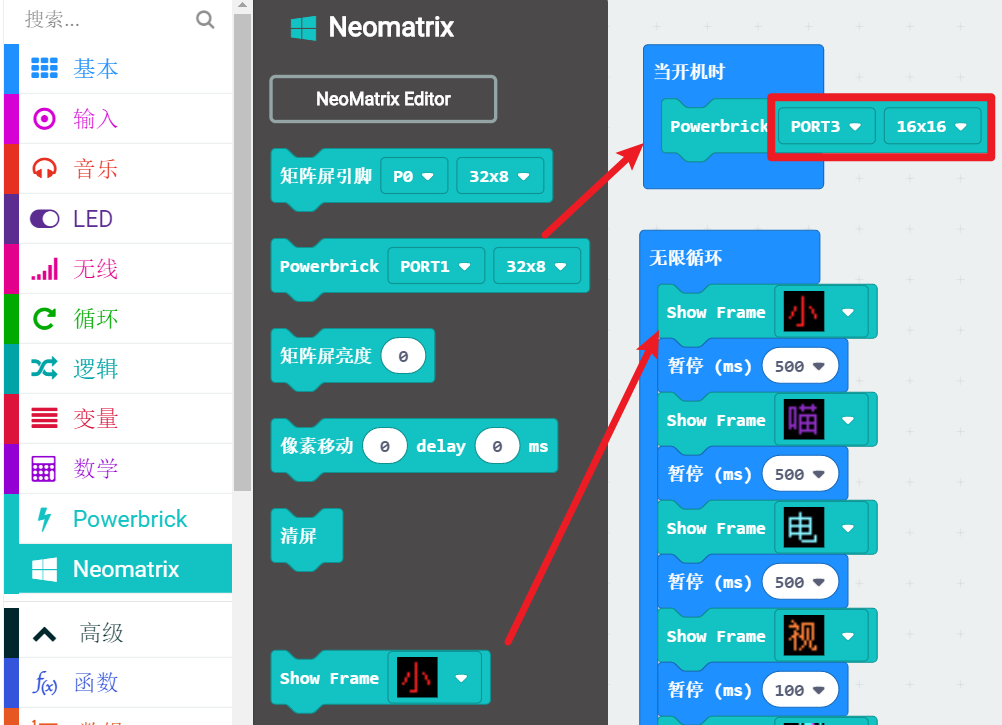
Task: Open the 16x16 matrix size dropdown
Action: [931, 126]
